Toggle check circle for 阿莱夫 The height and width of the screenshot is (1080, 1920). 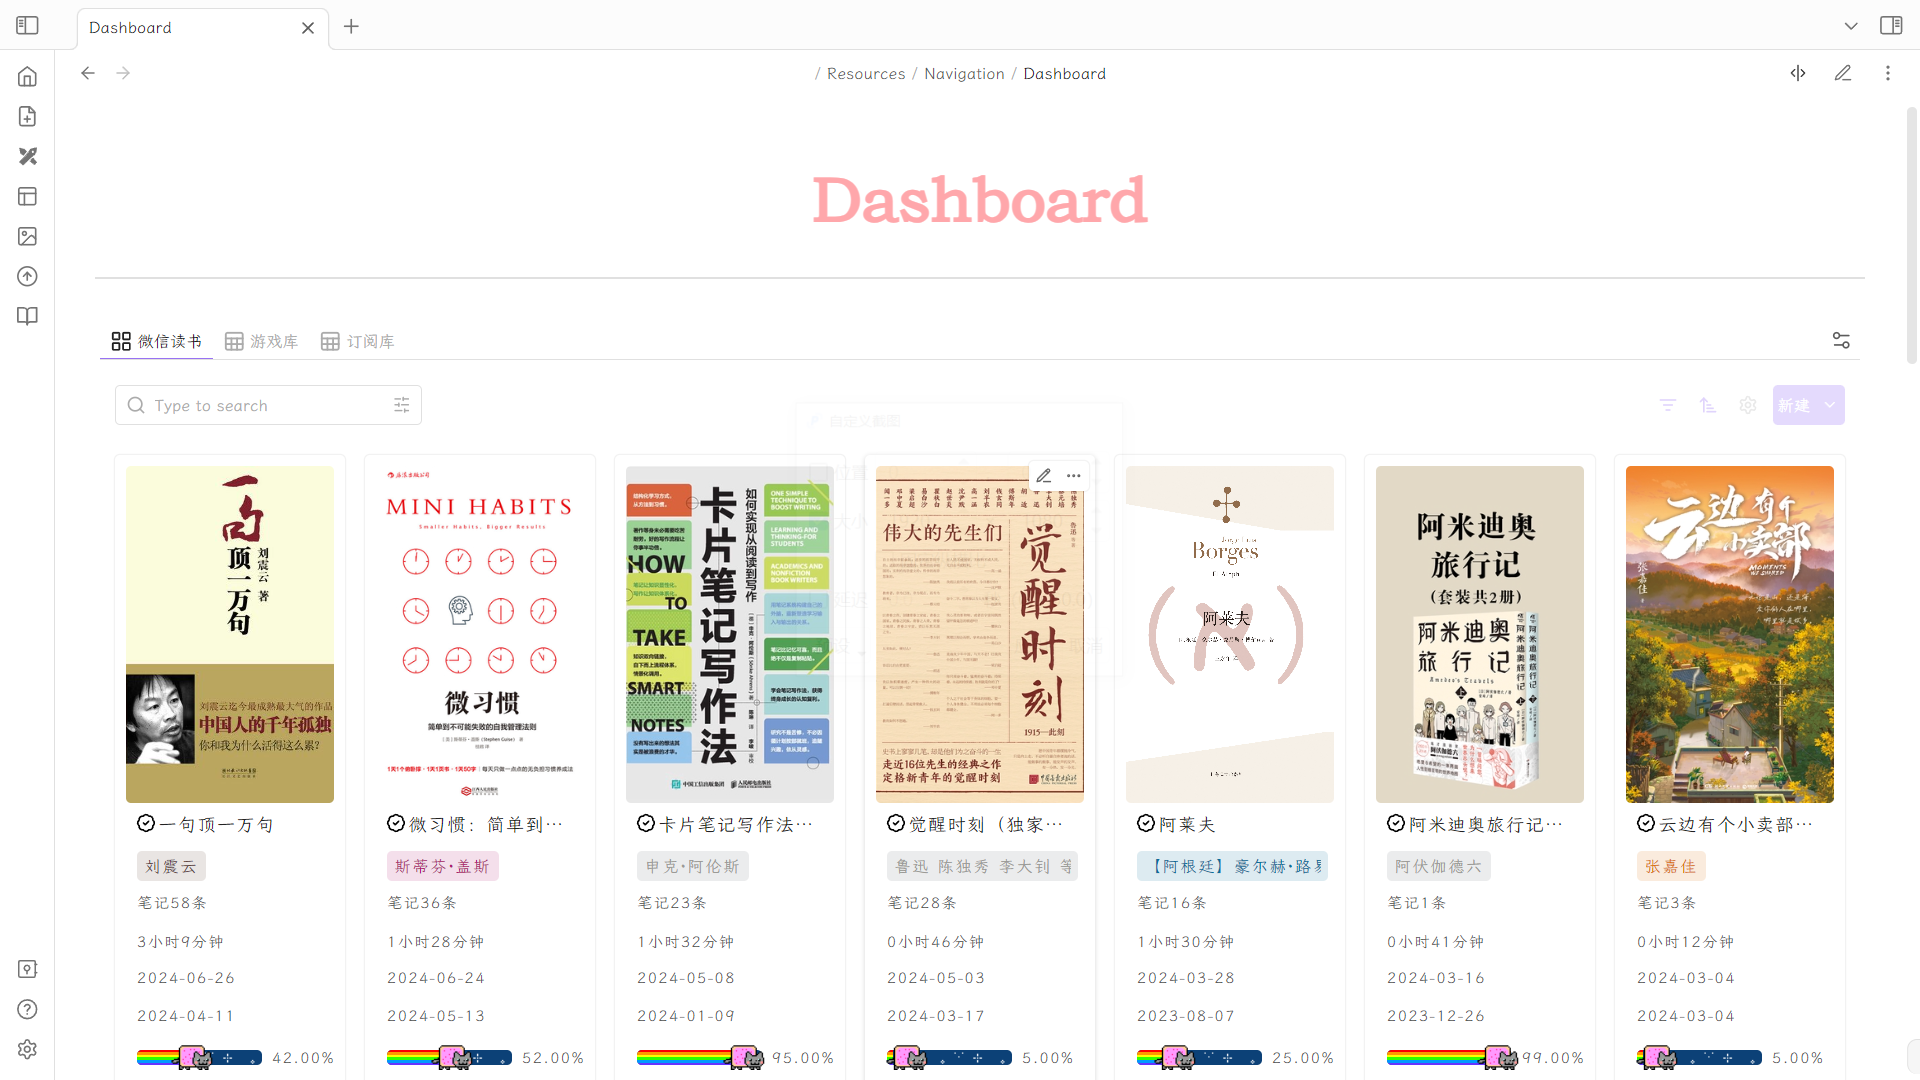(x=1146, y=823)
